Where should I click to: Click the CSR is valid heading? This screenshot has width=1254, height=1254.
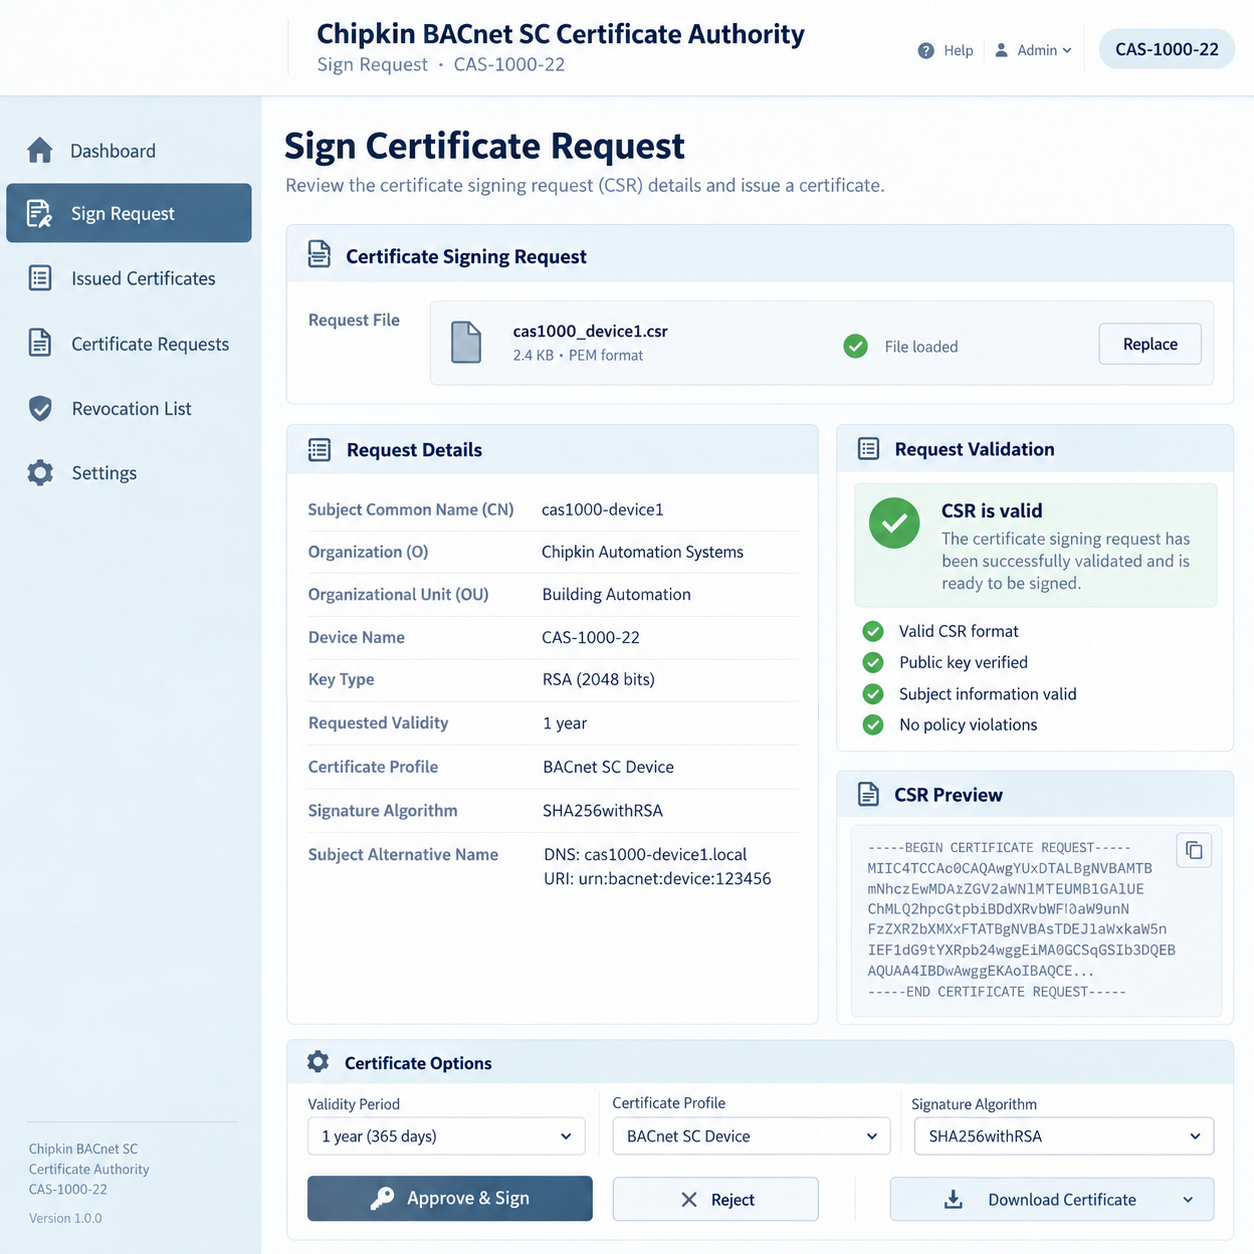992,510
